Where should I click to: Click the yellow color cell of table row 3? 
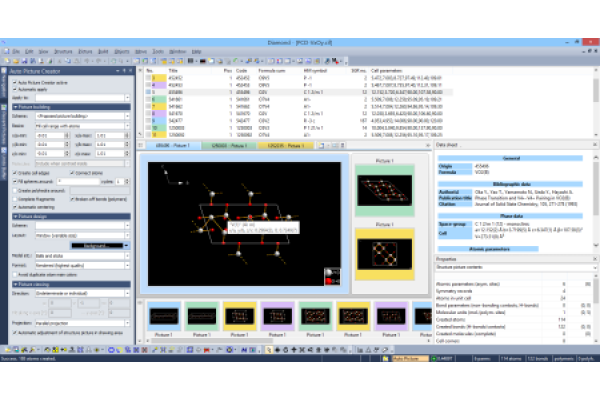pyautogui.click(x=160, y=78)
